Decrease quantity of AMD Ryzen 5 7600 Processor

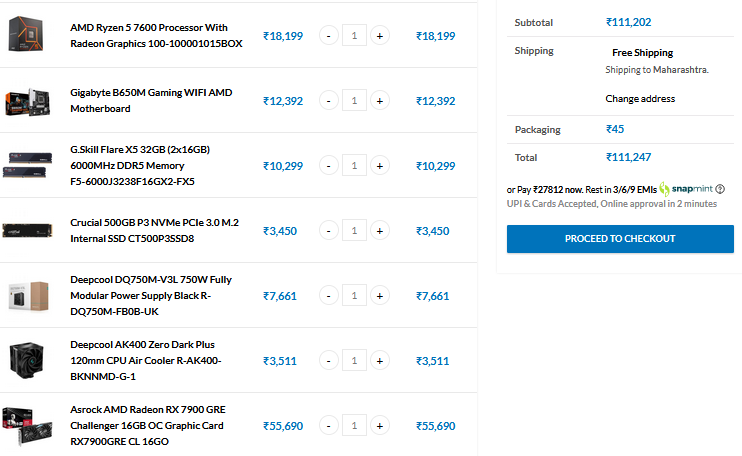pos(328,36)
